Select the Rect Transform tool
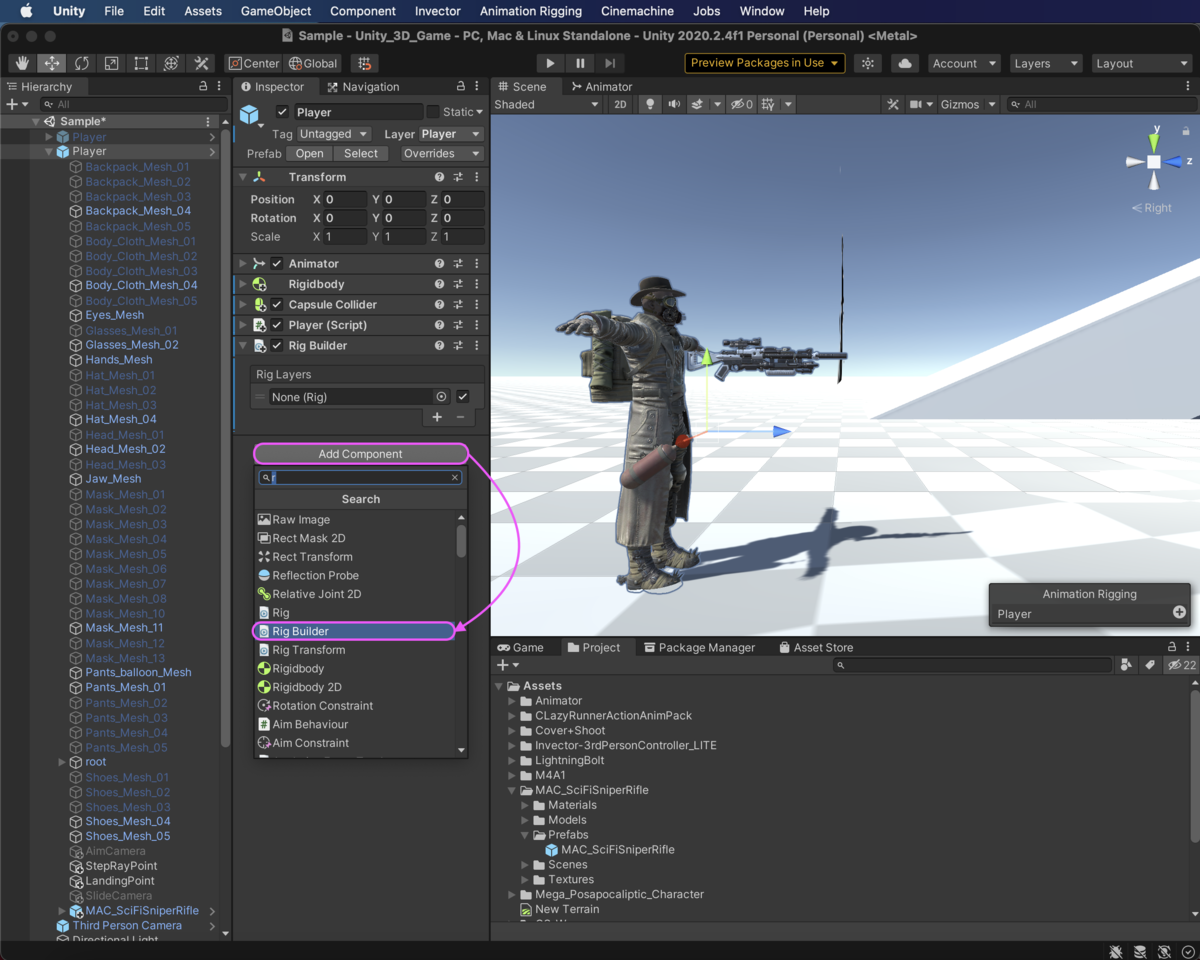This screenshot has height=960, width=1200. click(x=142, y=63)
